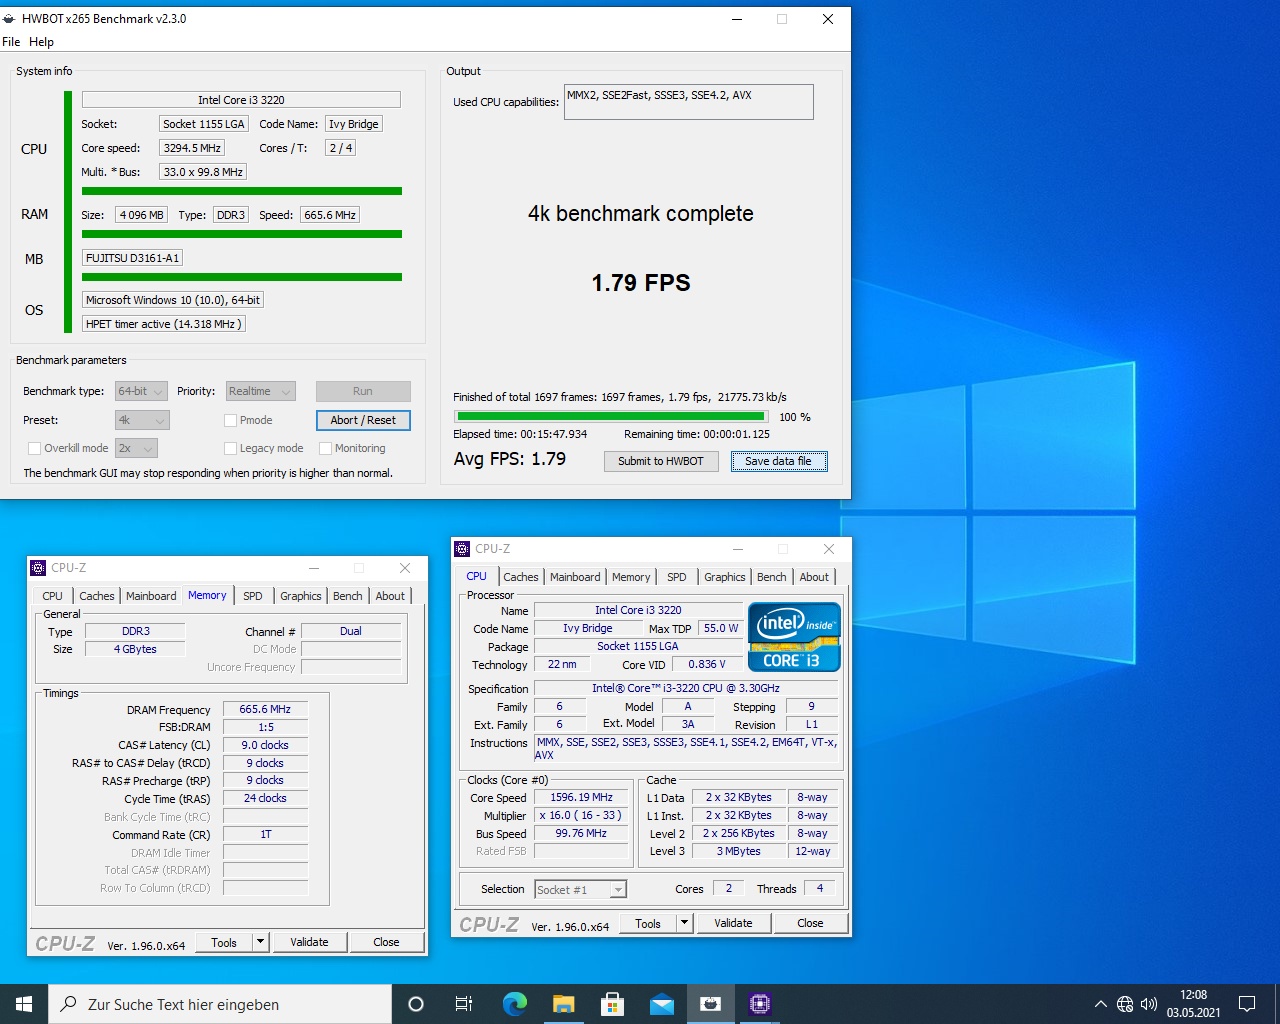
Task: Click Tools button in right CPU-Z window
Action: (x=648, y=923)
